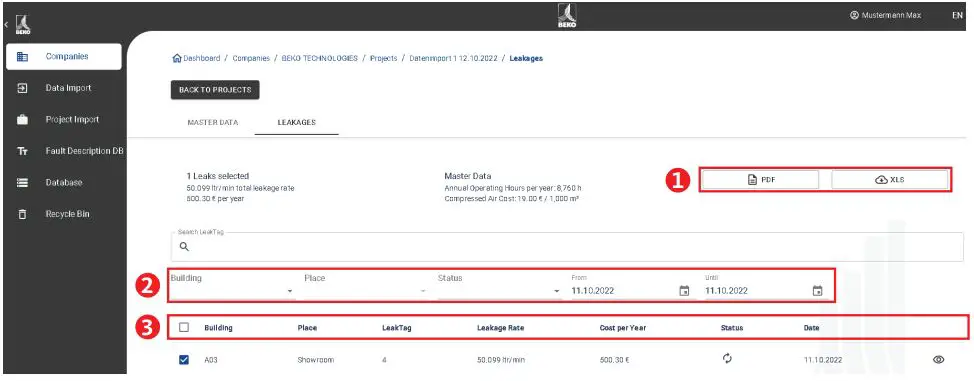Click the Recycle Bin trash icon
This screenshot has height=381, width=974.
[22, 214]
